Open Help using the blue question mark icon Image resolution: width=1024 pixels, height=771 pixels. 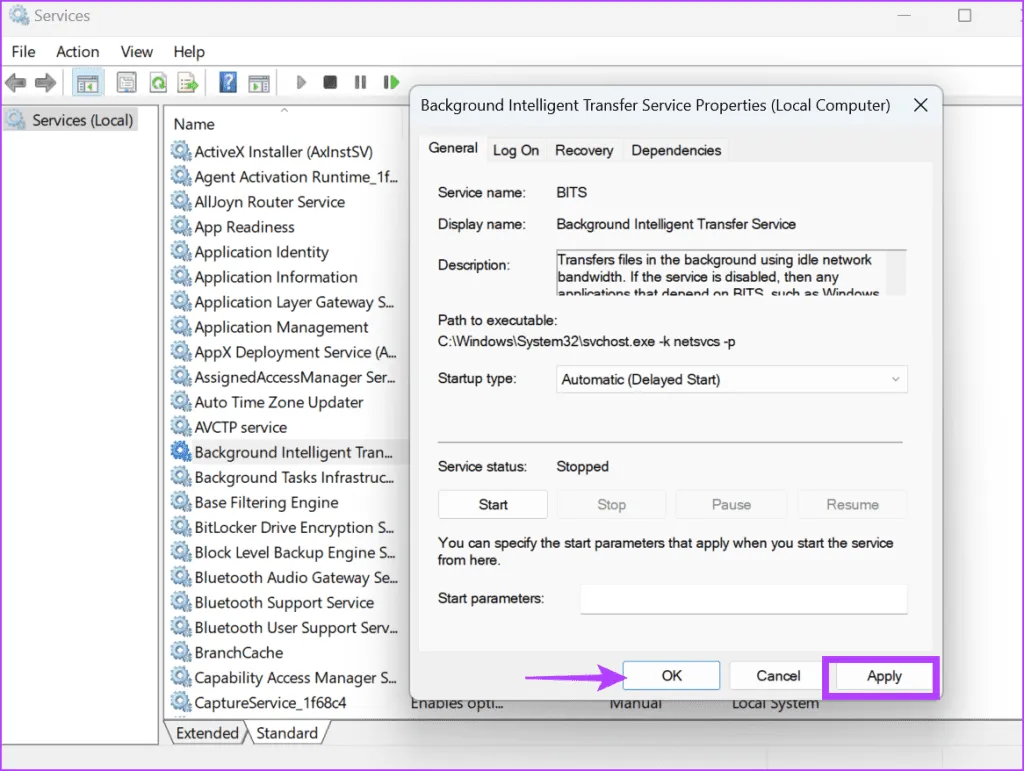228,83
